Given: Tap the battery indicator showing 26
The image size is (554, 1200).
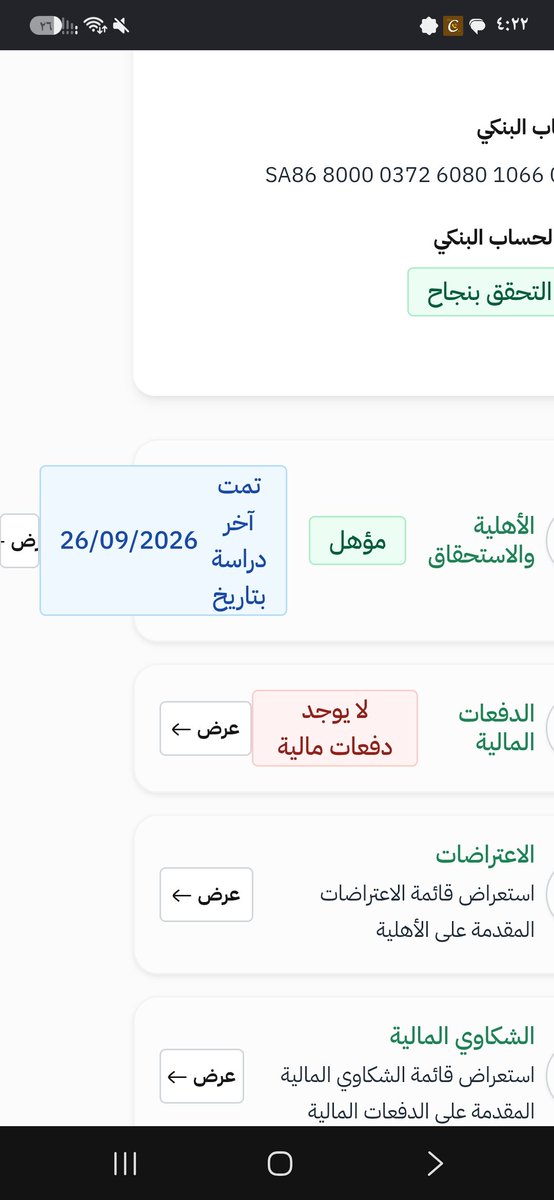Looking at the screenshot, I should pos(46,24).
